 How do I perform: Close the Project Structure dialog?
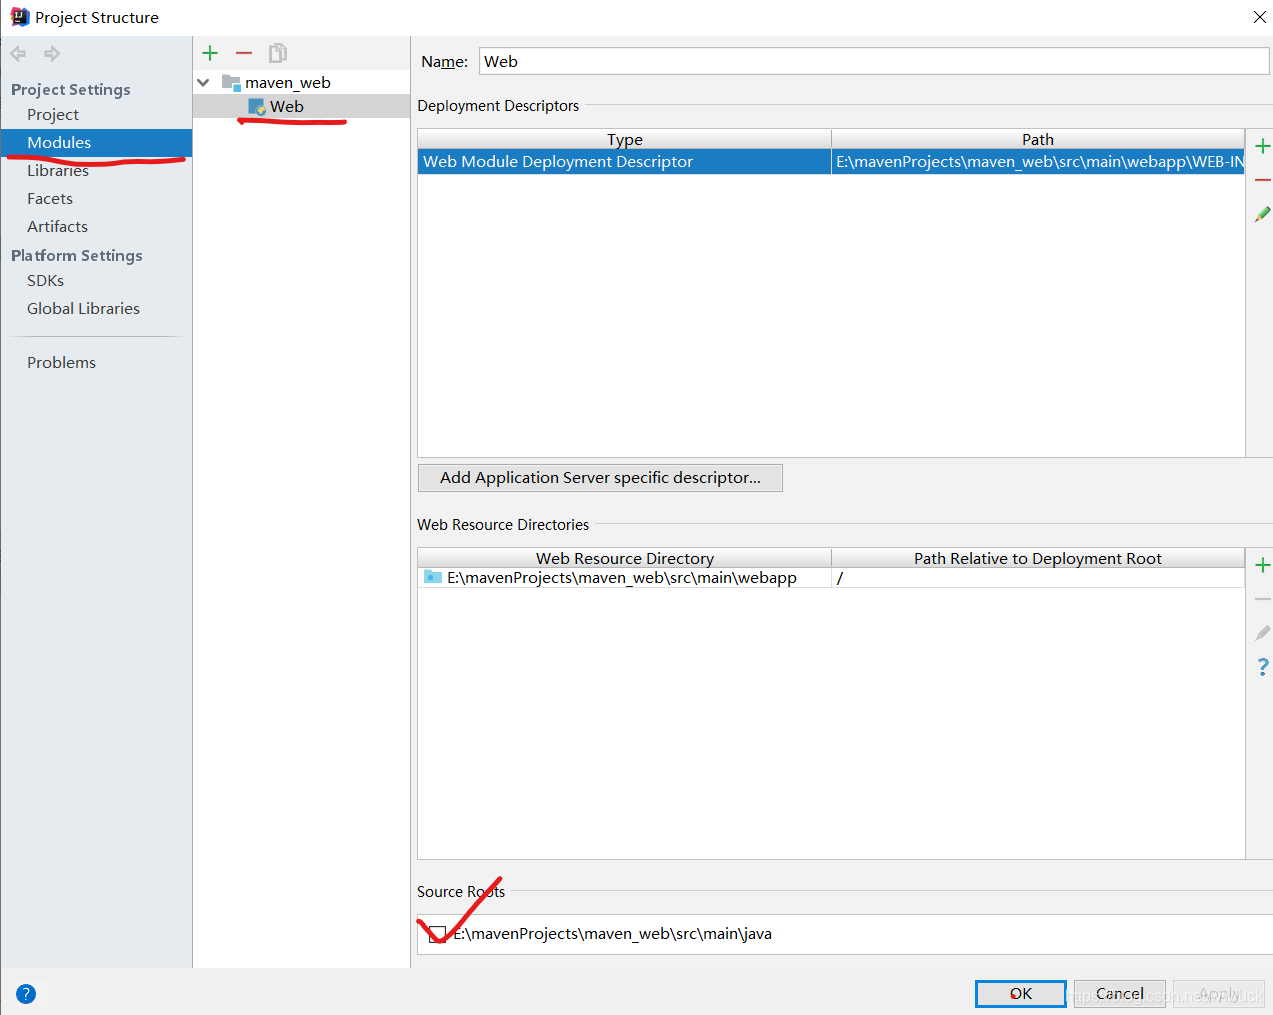pyautogui.click(x=1260, y=17)
